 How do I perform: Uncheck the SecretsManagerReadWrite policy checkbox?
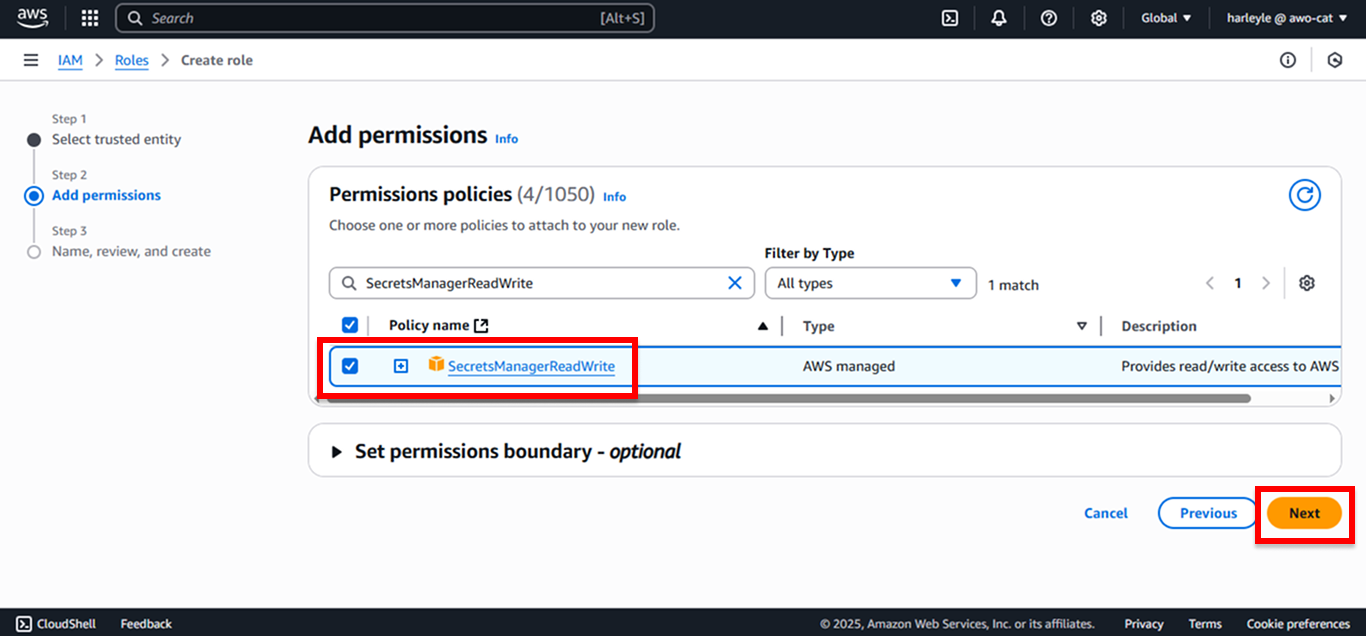(x=350, y=366)
